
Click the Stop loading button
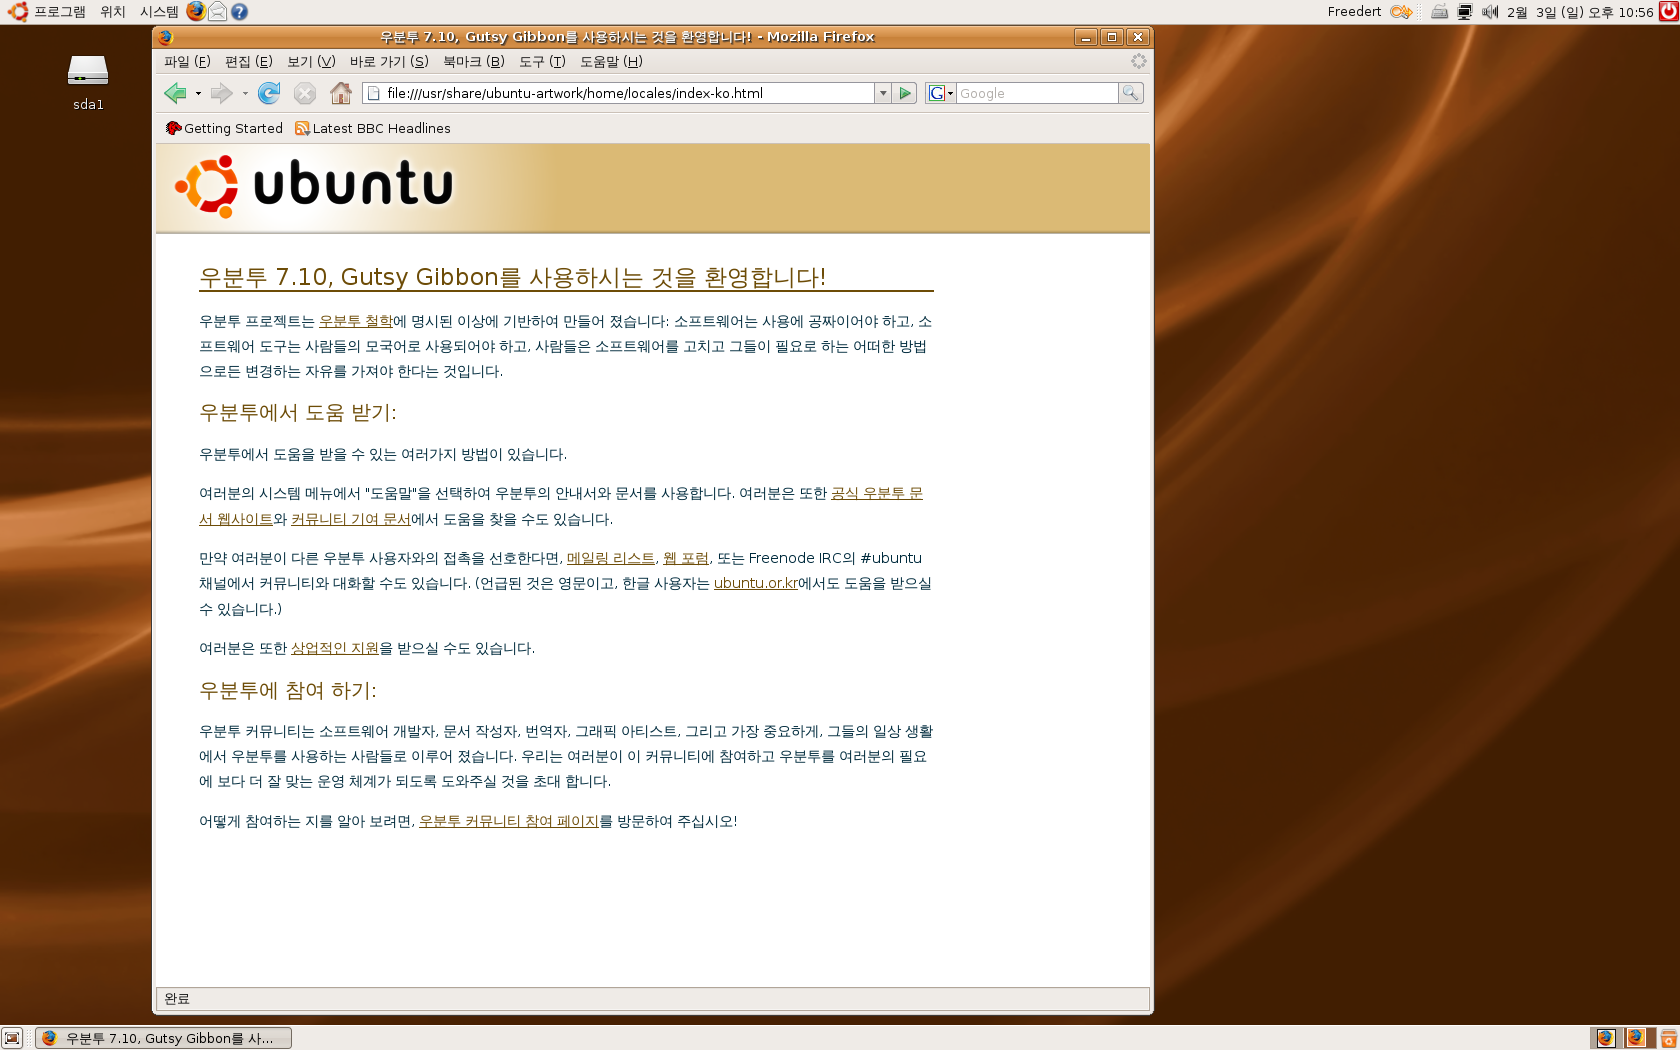pyautogui.click(x=305, y=93)
